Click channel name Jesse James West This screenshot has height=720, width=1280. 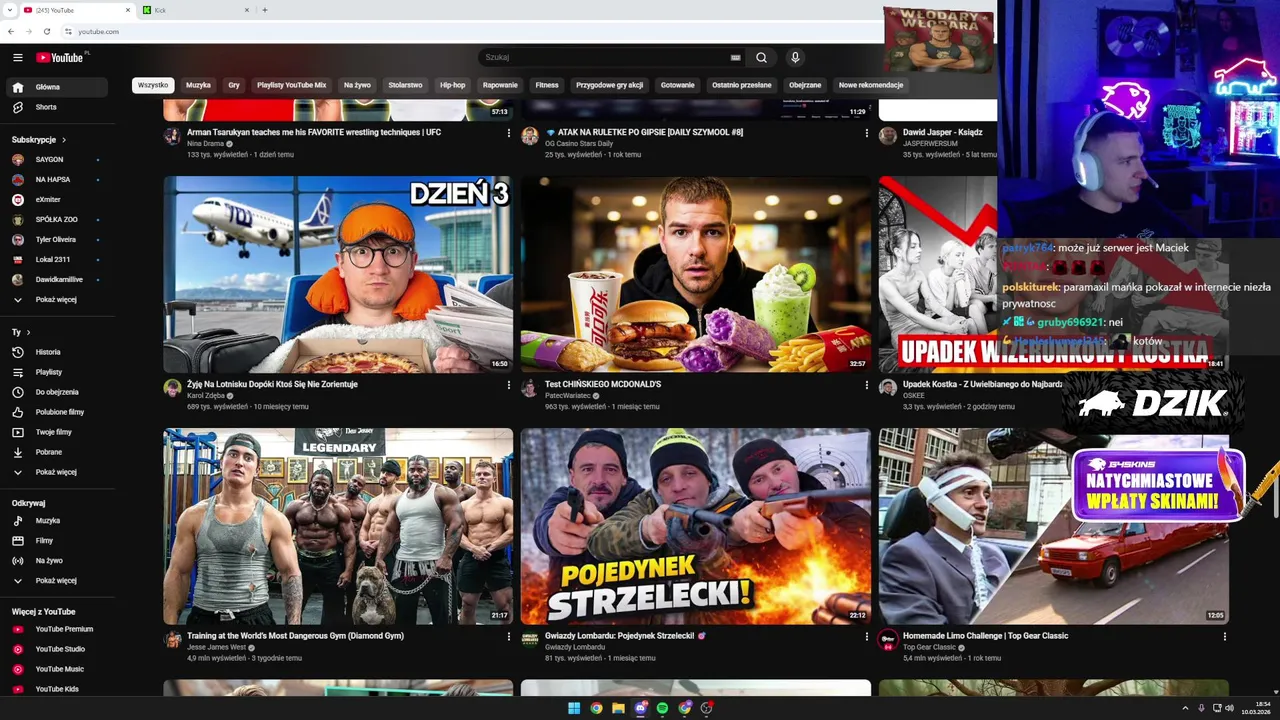tap(215, 647)
